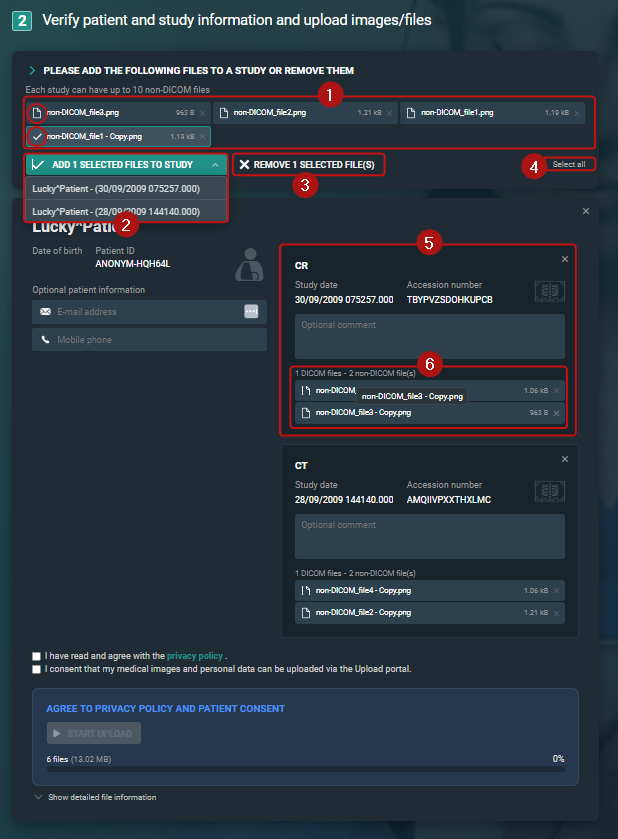
Task: Close the Lucky^Patient panel
Action: coord(586,211)
